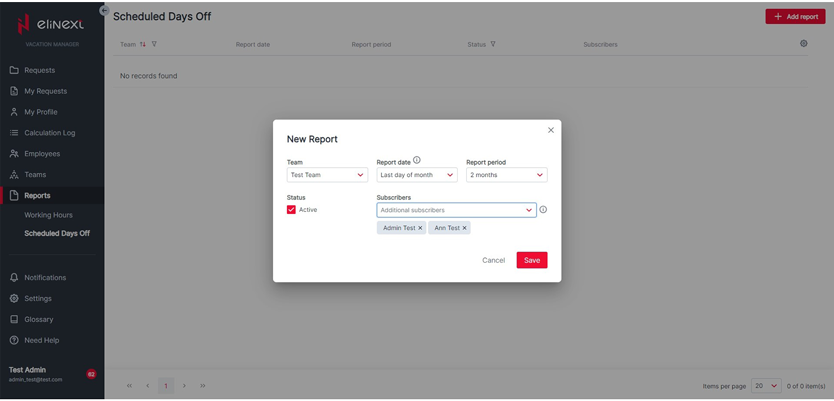The height and width of the screenshot is (401, 834).
Task: Cancel the new report dialog
Action: click(493, 260)
